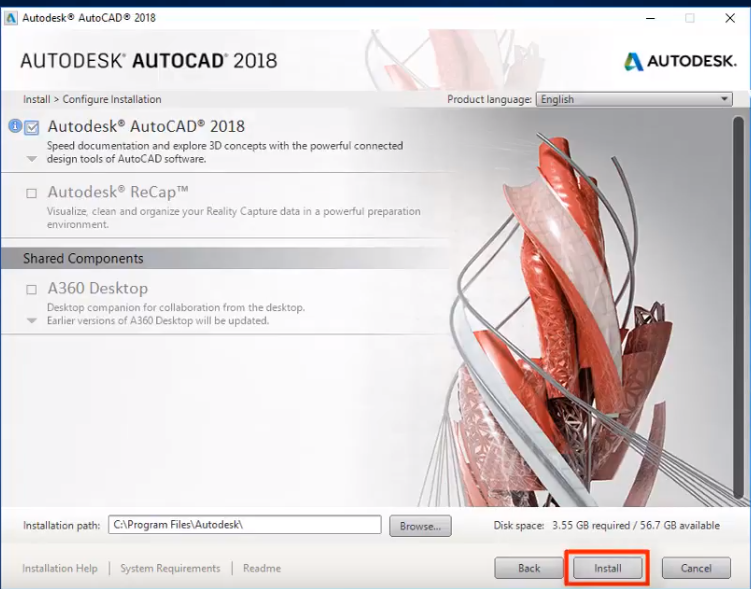
Task: Expand the A360 Desktop options arrow
Action: pos(32,320)
